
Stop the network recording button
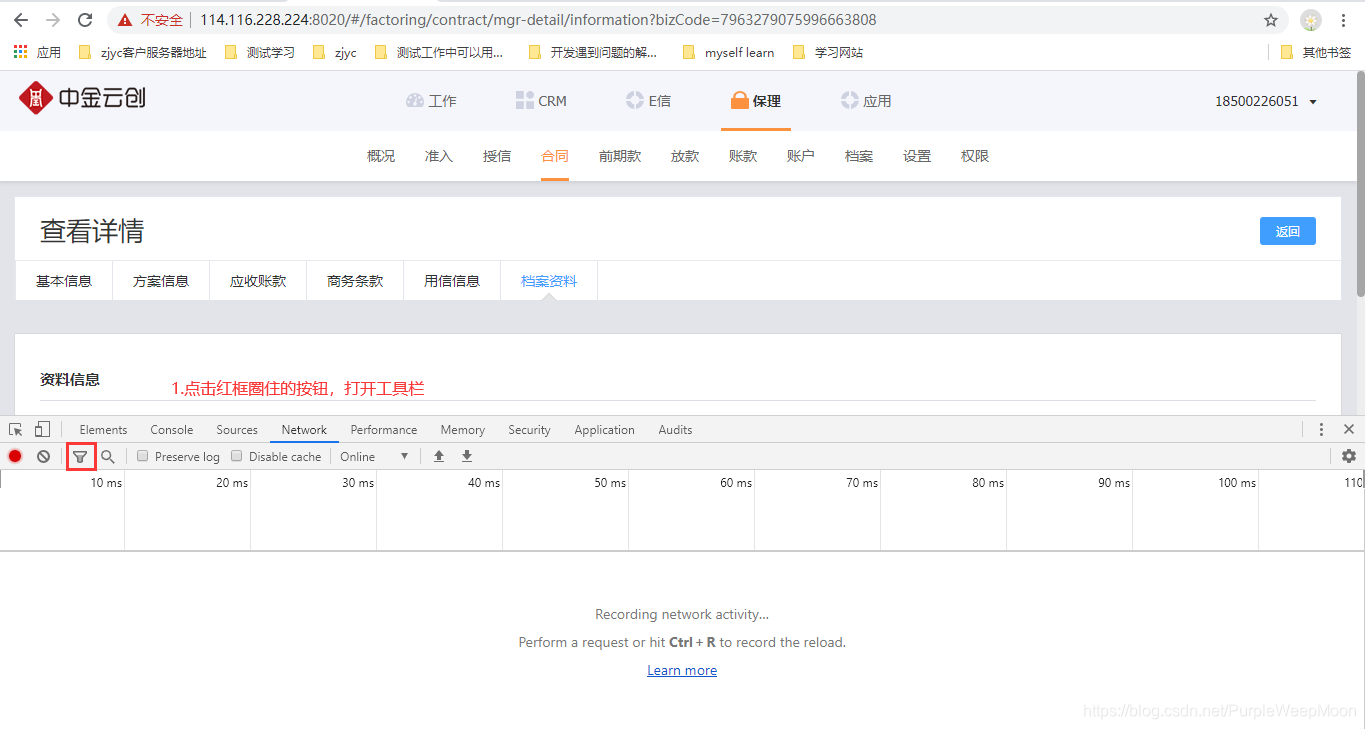(14, 456)
